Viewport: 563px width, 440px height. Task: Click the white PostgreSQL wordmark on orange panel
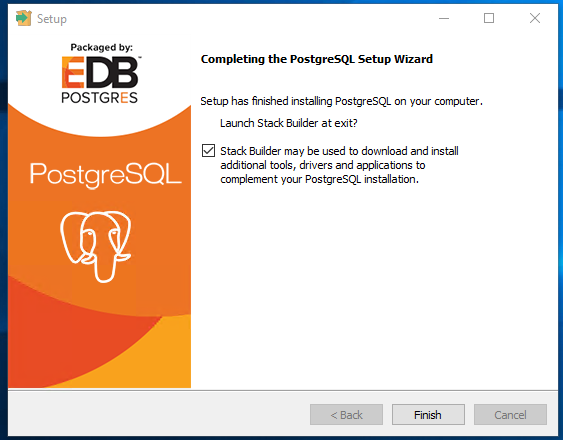[x=106, y=175]
